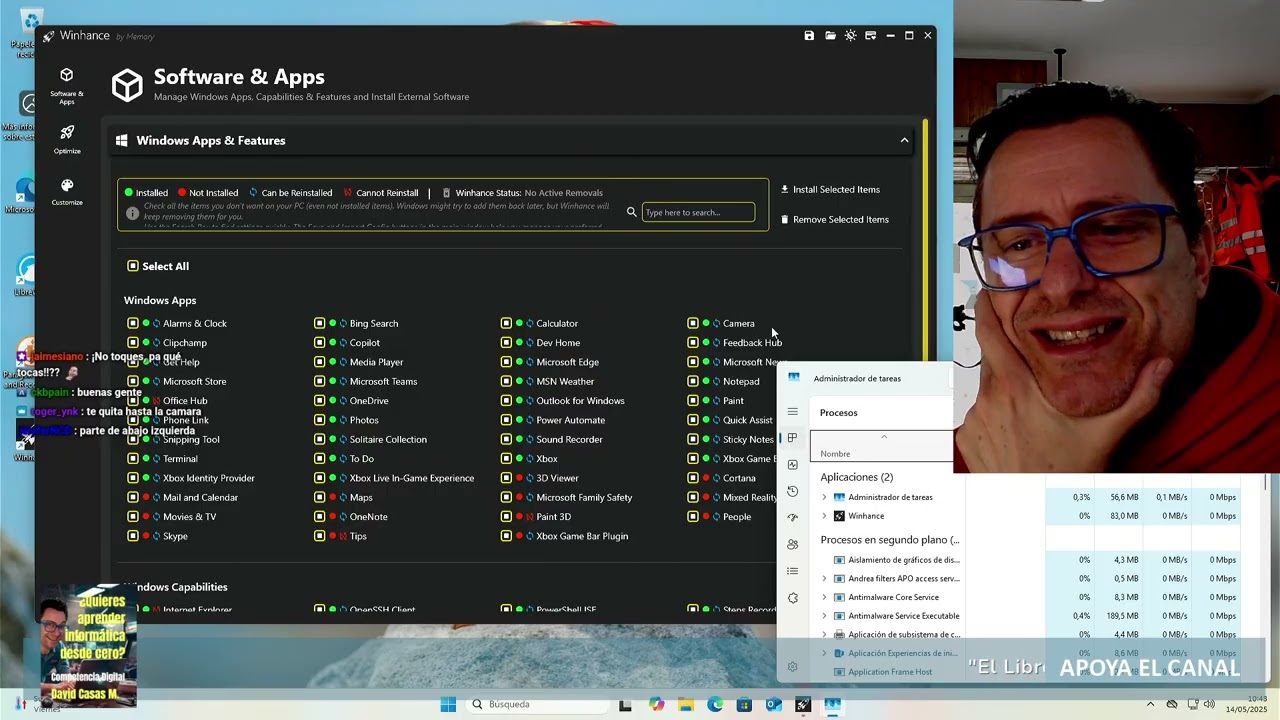Open Outlook from the taskbar
The image size is (1280, 720).
(773, 704)
